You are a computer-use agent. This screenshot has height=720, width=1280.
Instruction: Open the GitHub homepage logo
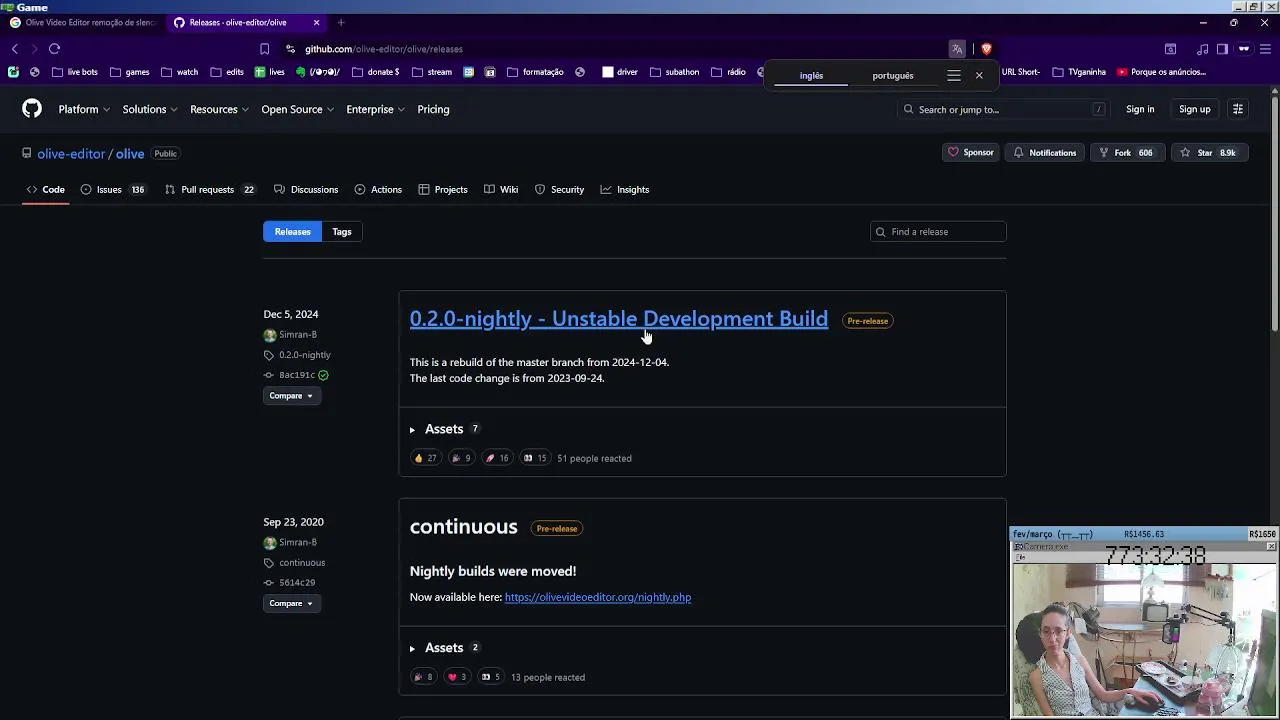(x=32, y=109)
